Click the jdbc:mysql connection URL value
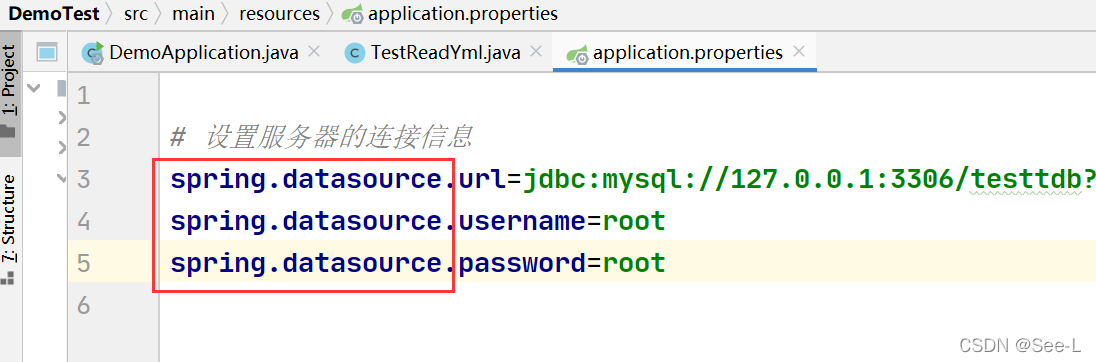The image size is (1096, 362). click(808, 180)
